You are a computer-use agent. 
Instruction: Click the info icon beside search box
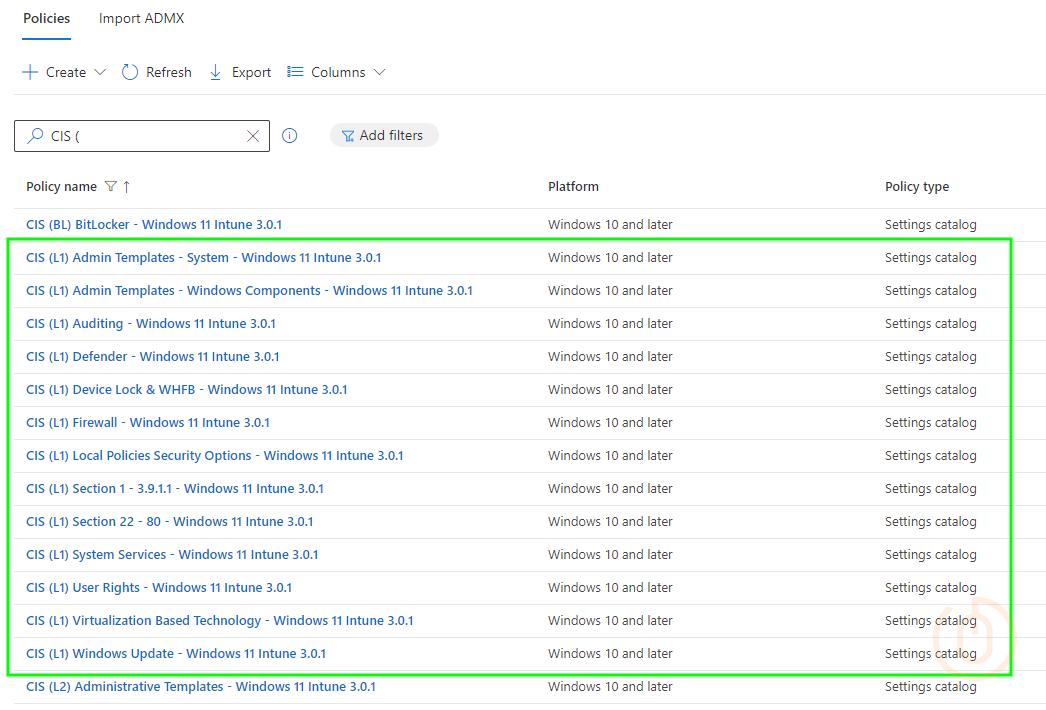coord(290,136)
